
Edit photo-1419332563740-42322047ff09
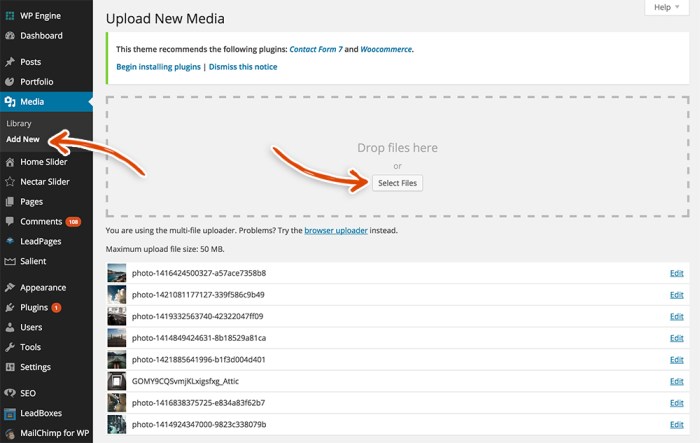pos(676,317)
